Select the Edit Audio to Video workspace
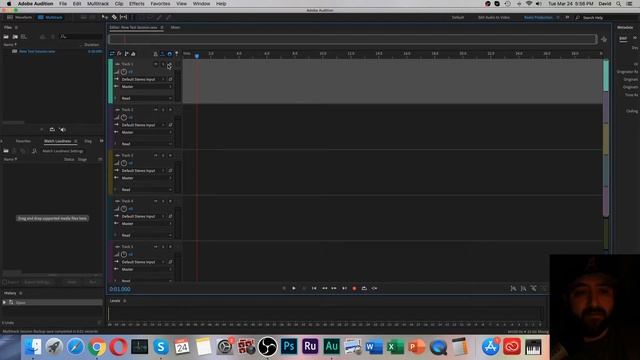This screenshot has width=640, height=360. (494, 18)
